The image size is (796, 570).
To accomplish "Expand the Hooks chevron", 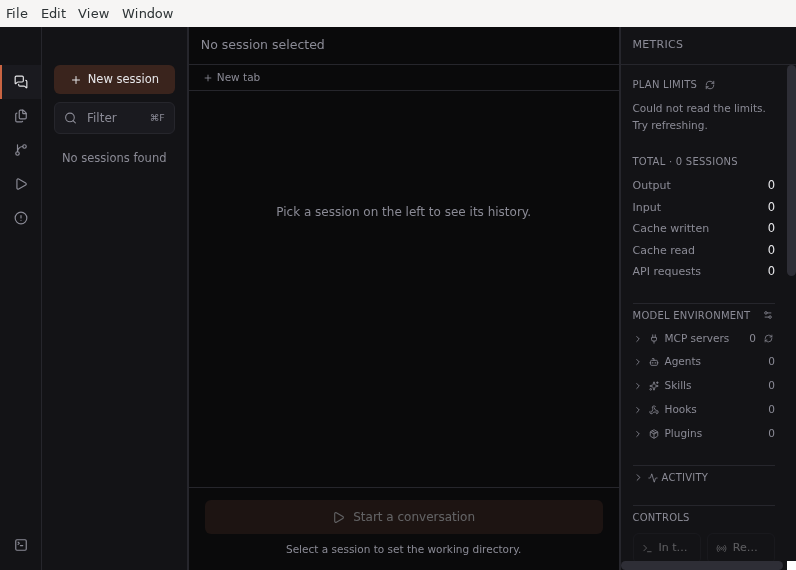I will (x=638, y=410).
